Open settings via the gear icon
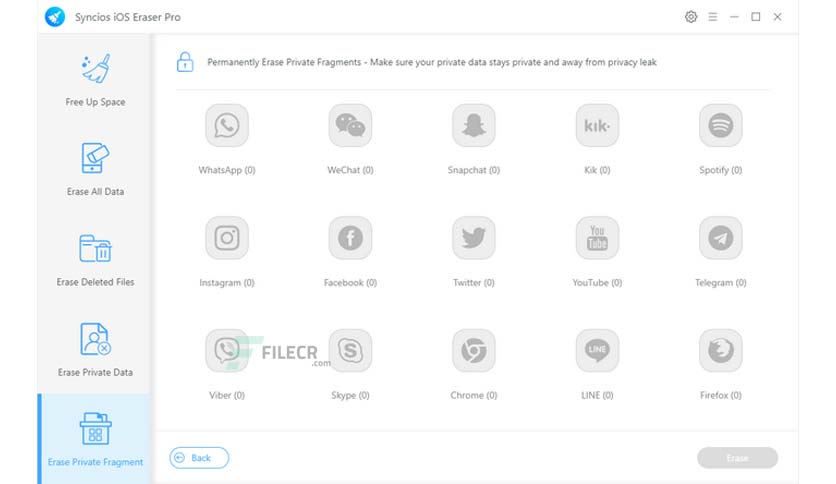836x484 pixels. tap(690, 17)
